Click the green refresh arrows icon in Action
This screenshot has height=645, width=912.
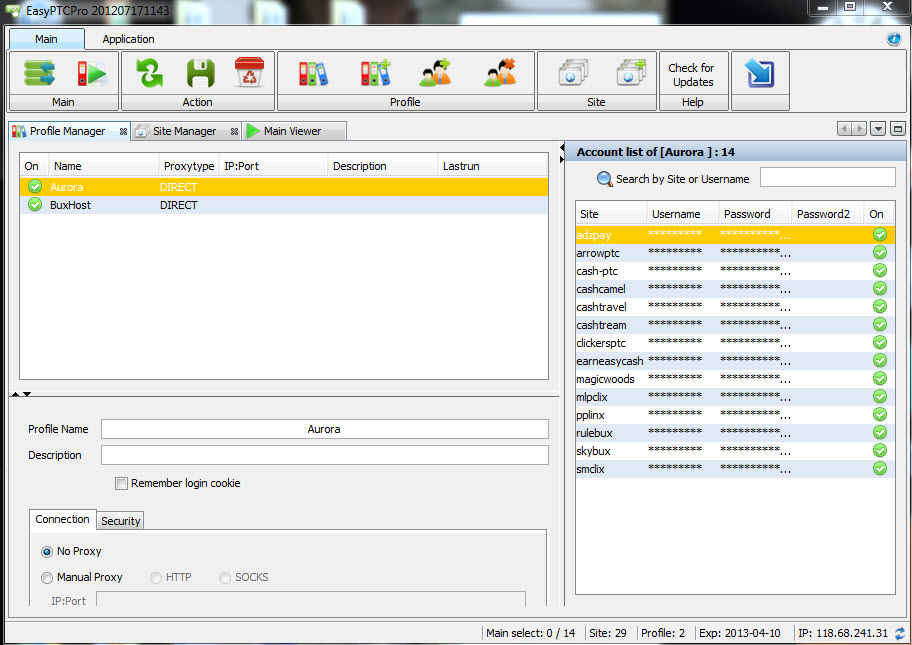point(149,73)
